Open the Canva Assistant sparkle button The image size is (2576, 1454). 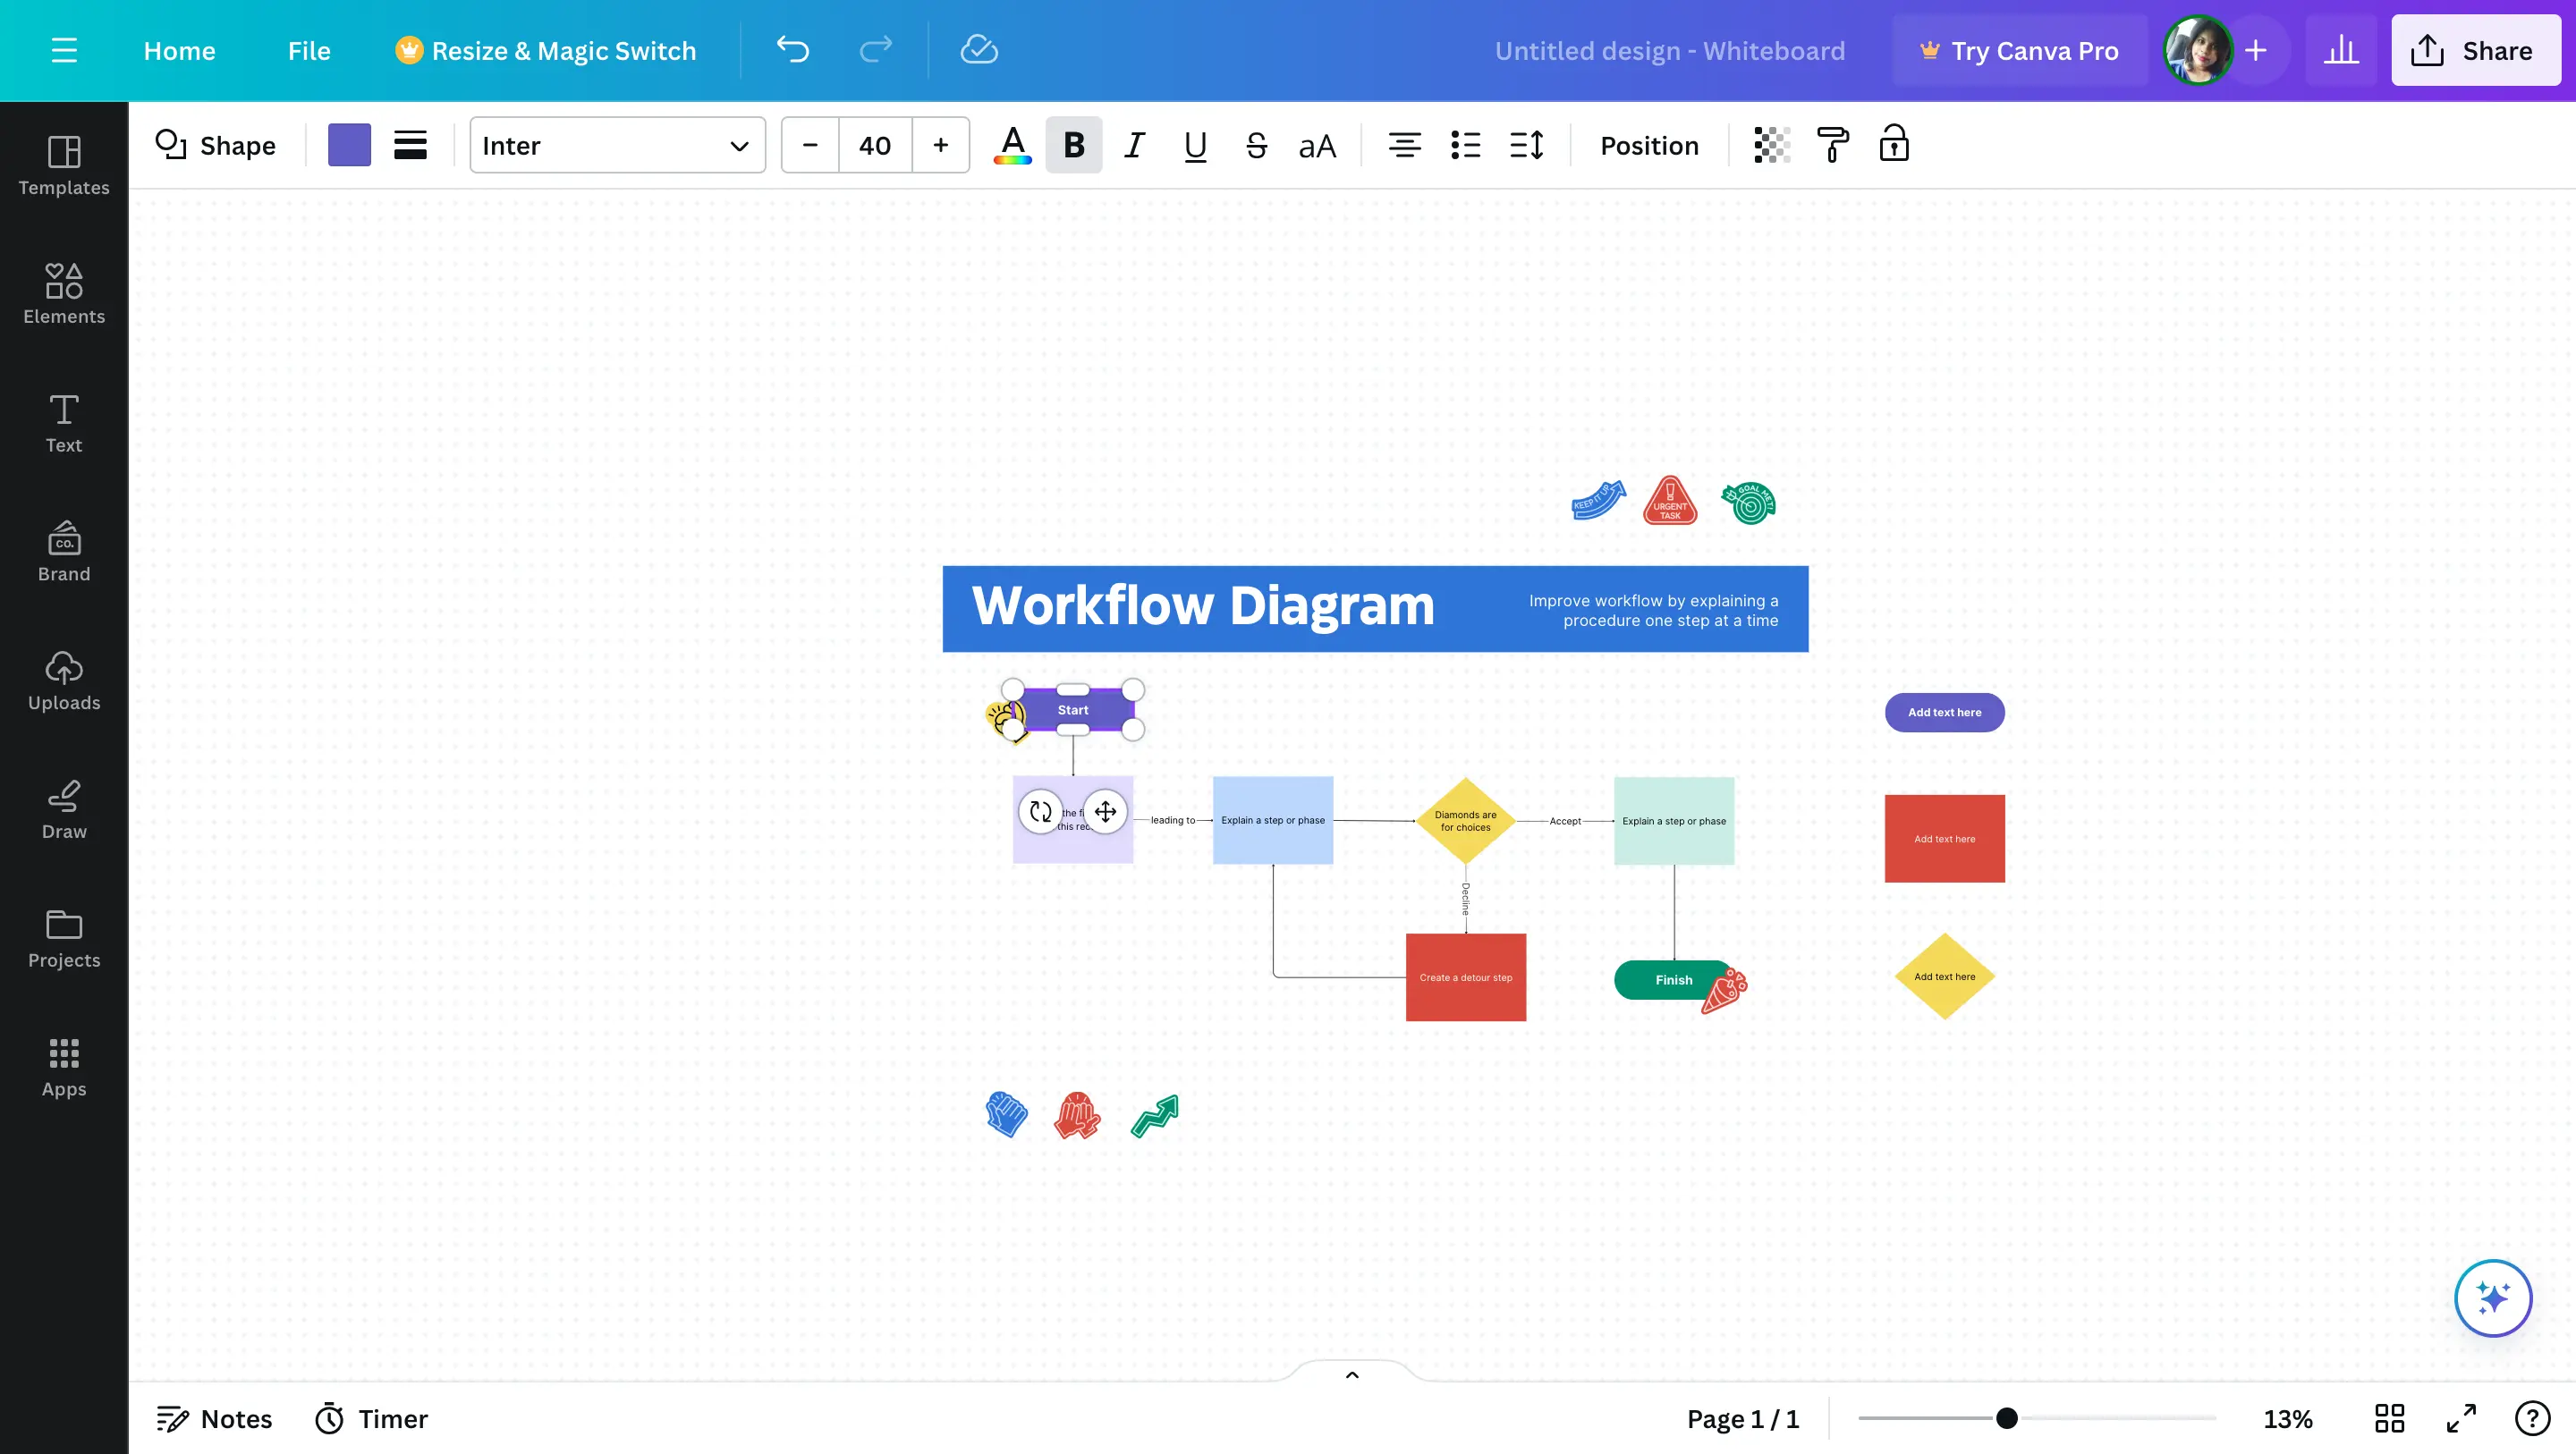[2493, 1298]
